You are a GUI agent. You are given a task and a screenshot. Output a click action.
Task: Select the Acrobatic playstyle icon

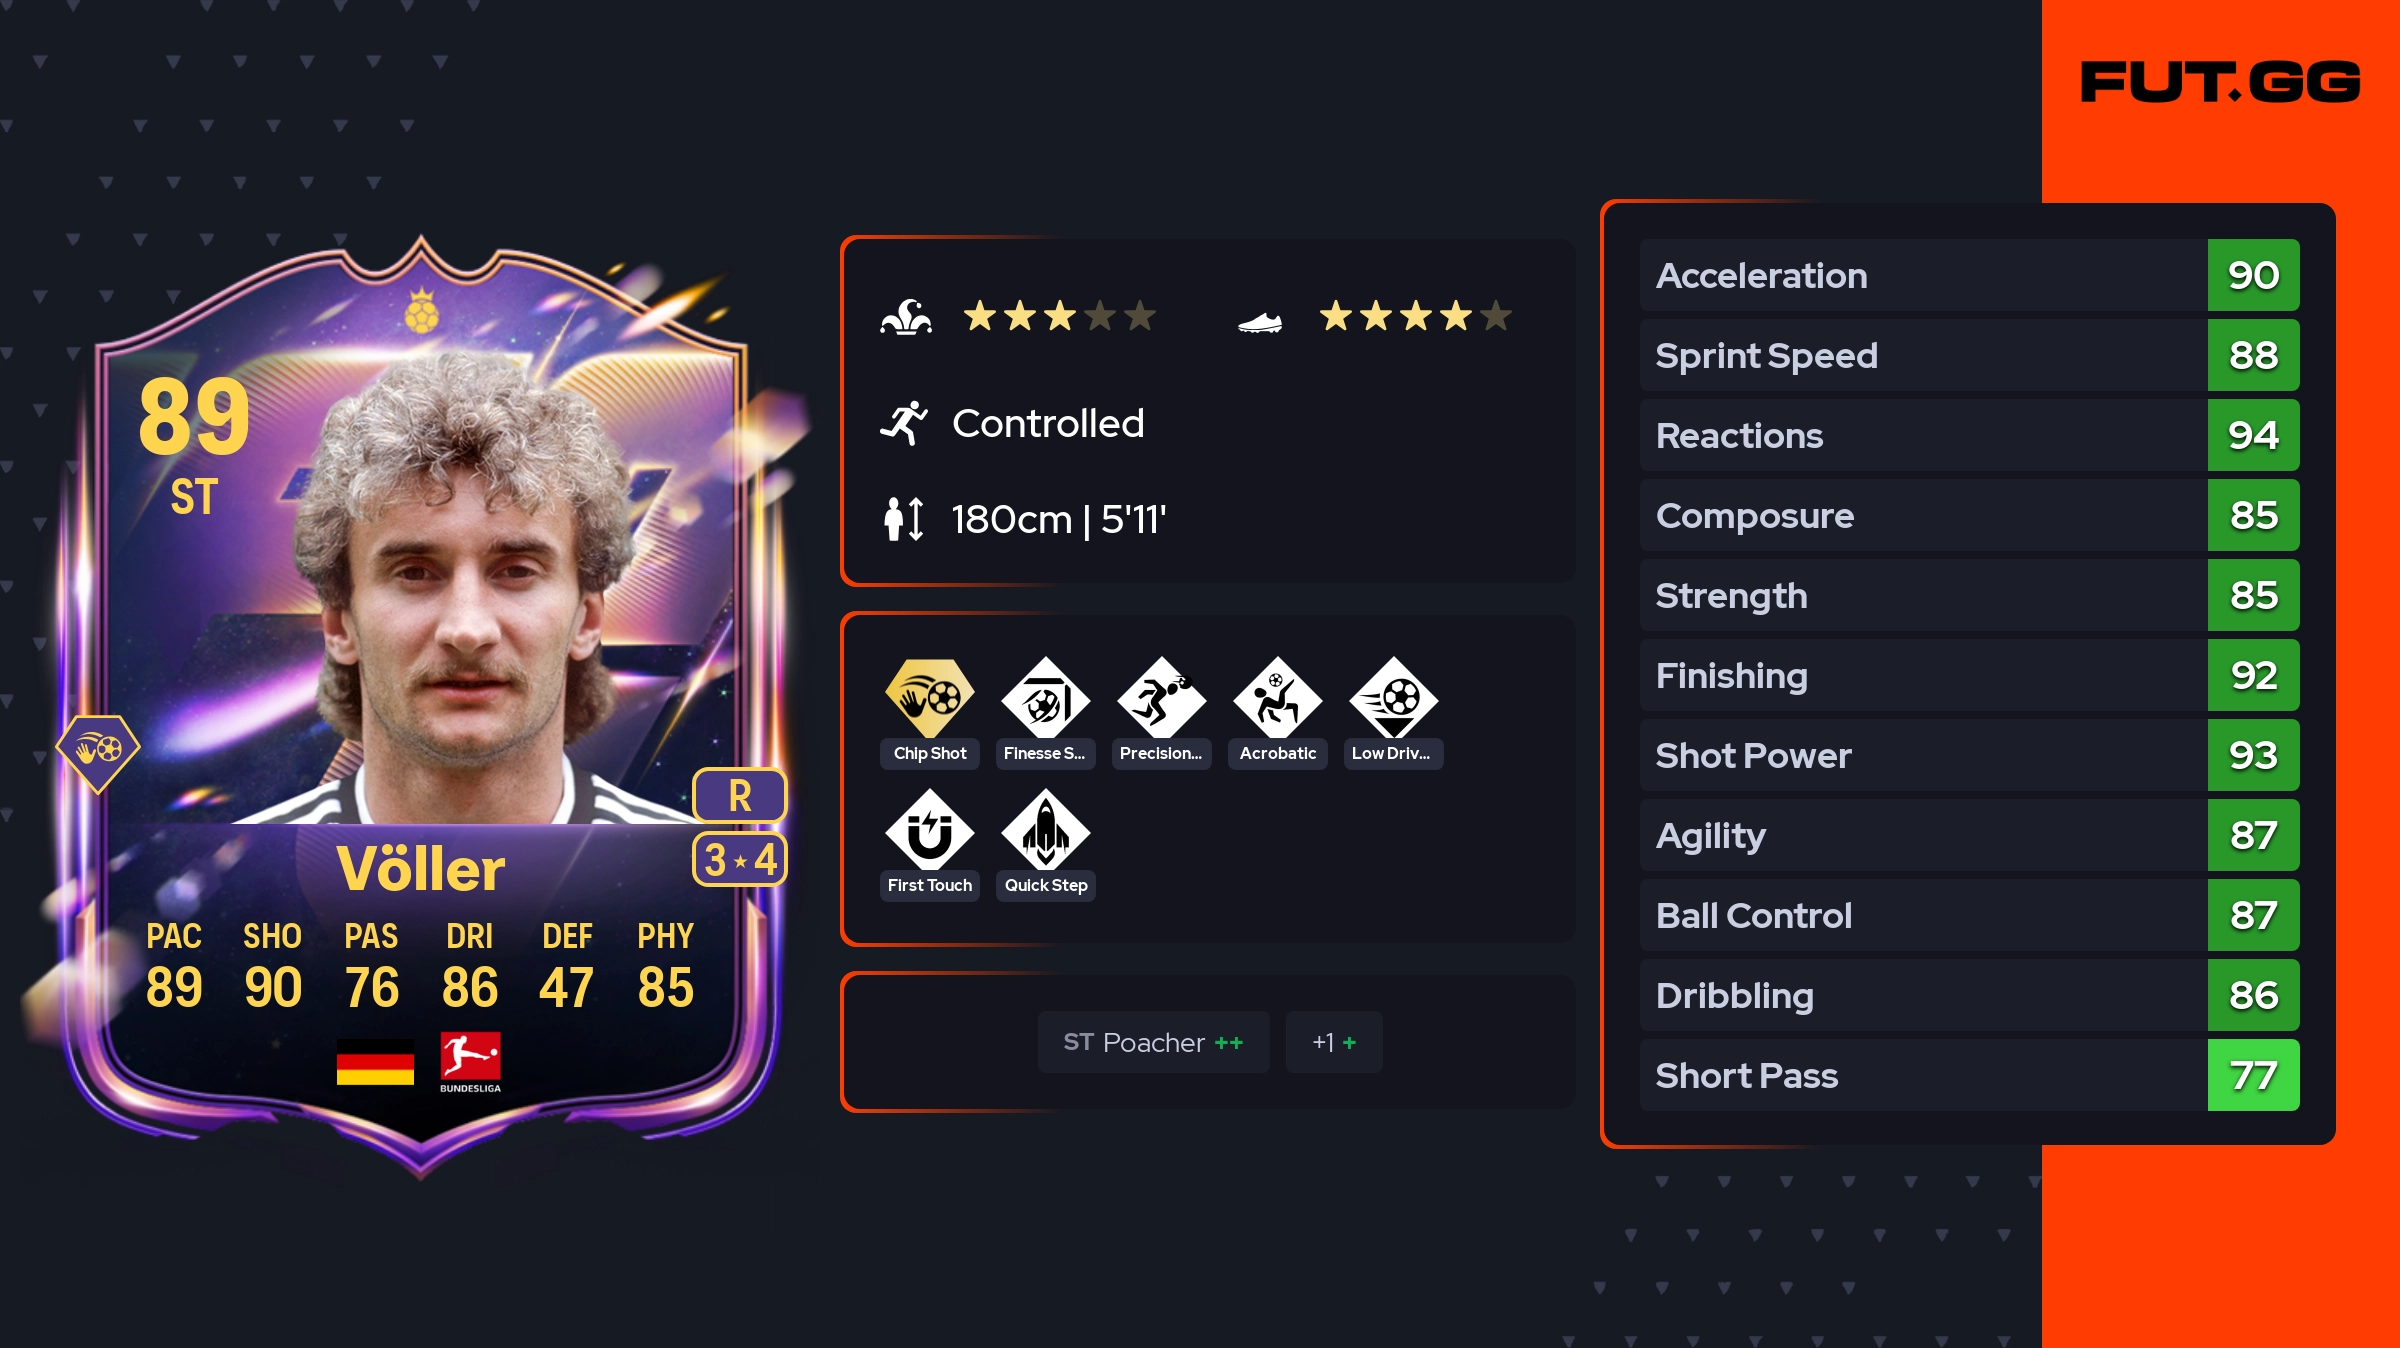(x=1277, y=698)
